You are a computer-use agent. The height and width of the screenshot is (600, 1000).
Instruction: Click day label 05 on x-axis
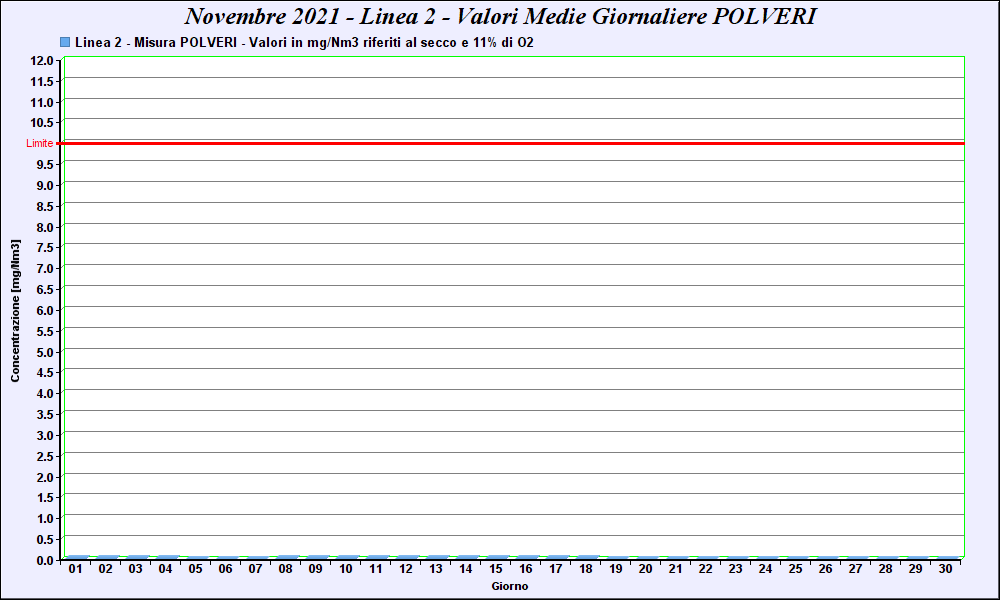click(x=195, y=569)
